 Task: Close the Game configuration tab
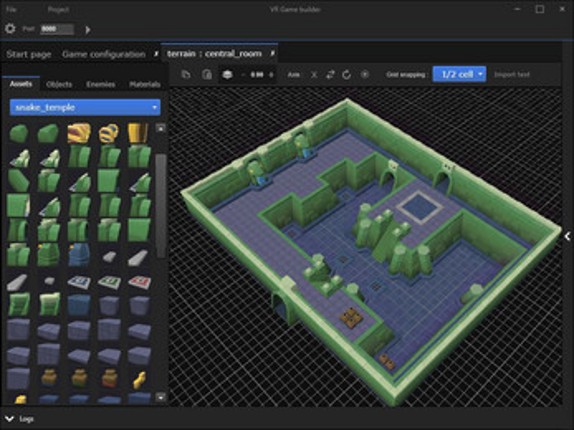pos(156,54)
